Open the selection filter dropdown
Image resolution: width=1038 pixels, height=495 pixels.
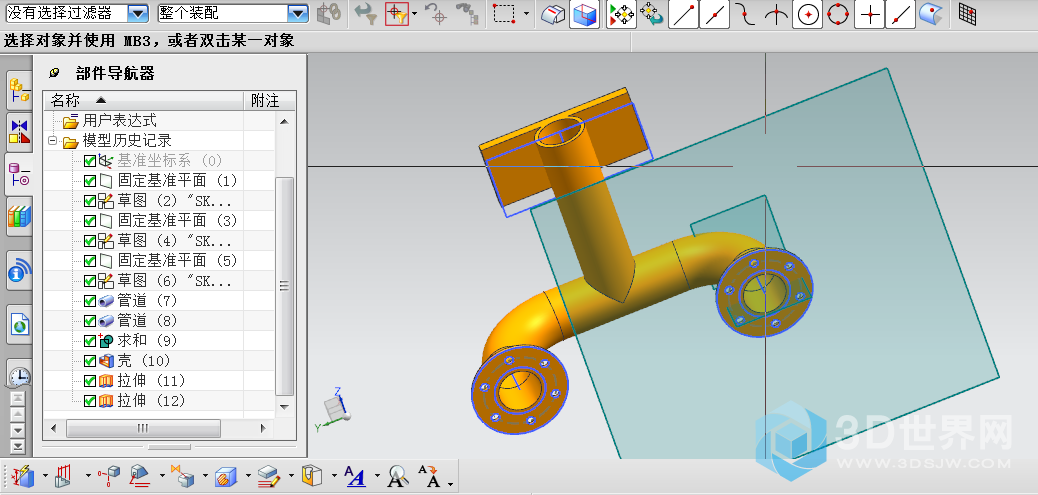139,14
